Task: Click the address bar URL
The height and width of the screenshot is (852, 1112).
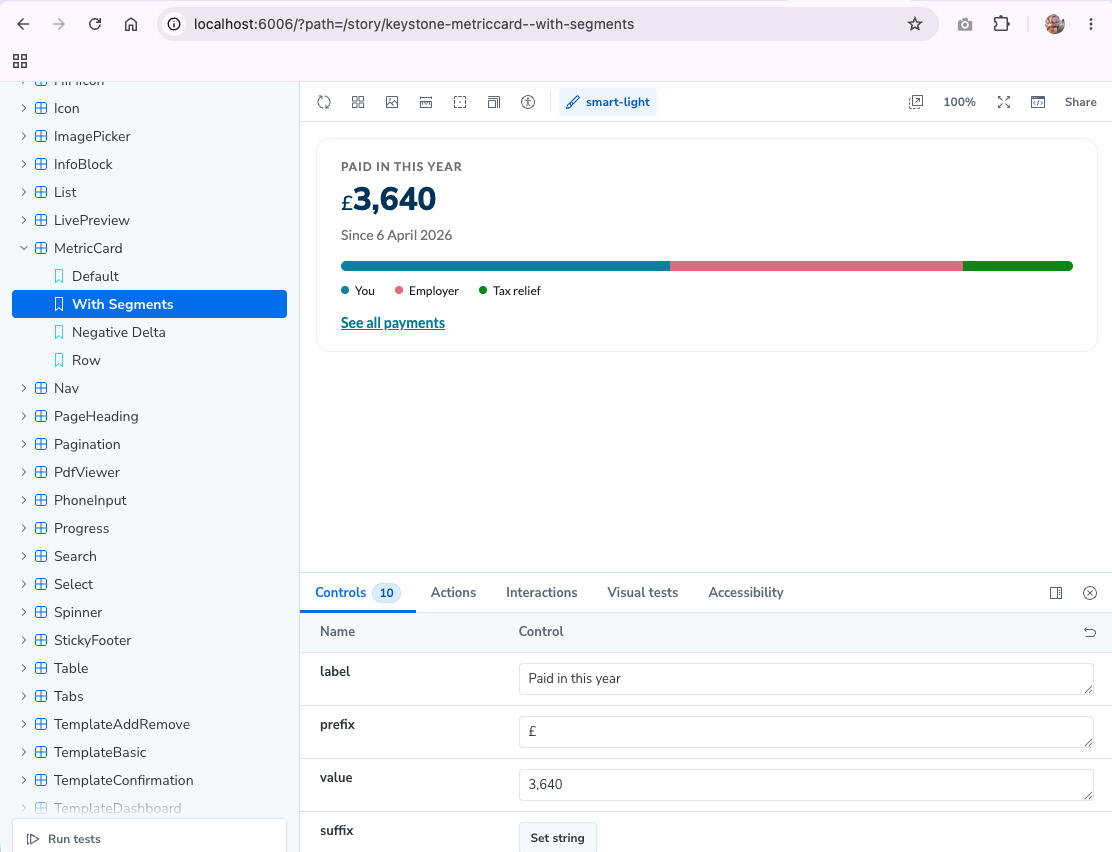Action: coord(413,24)
